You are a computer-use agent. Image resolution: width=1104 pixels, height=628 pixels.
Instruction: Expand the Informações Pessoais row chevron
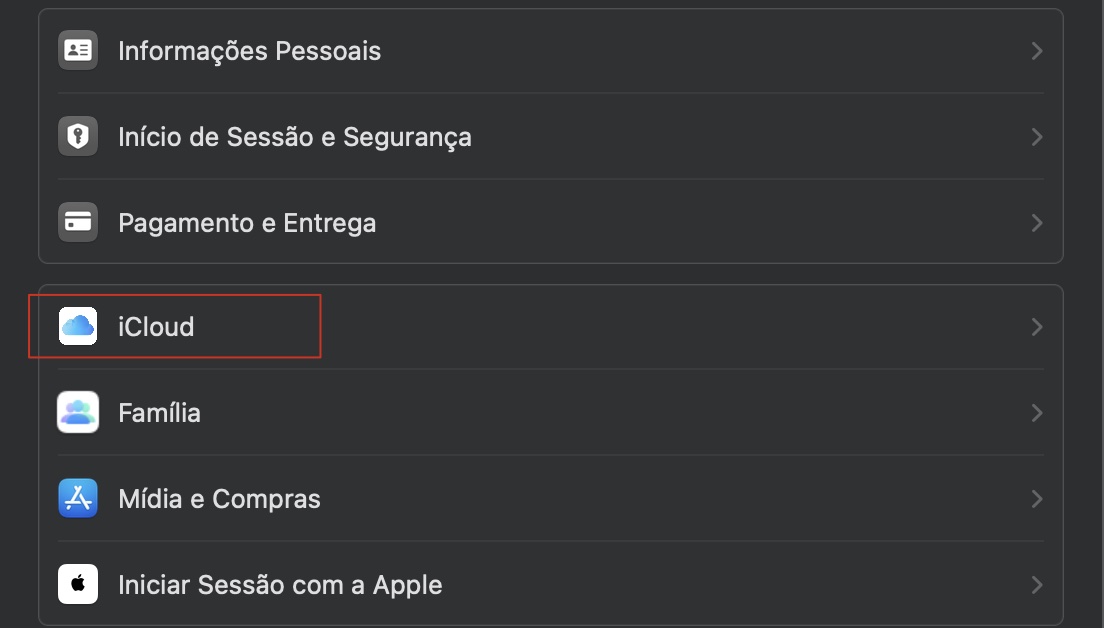click(1037, 50)
